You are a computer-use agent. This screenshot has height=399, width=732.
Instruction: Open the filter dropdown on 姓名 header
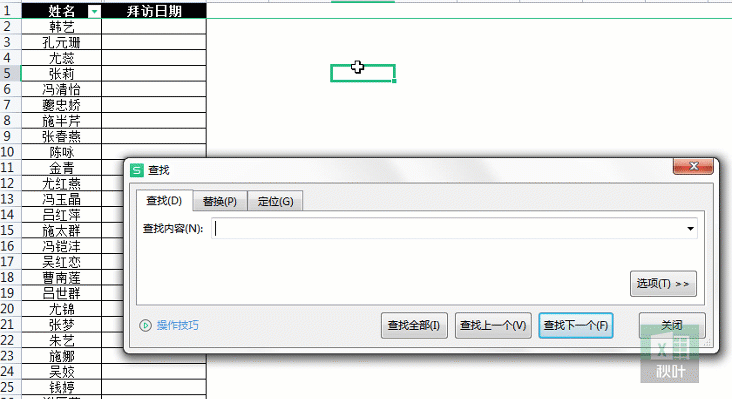point(94,12)
